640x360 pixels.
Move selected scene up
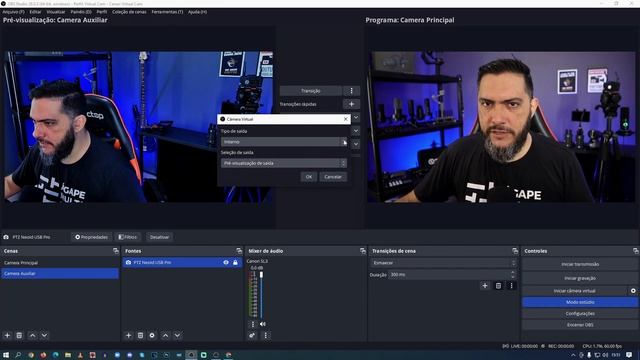(33, 335)
